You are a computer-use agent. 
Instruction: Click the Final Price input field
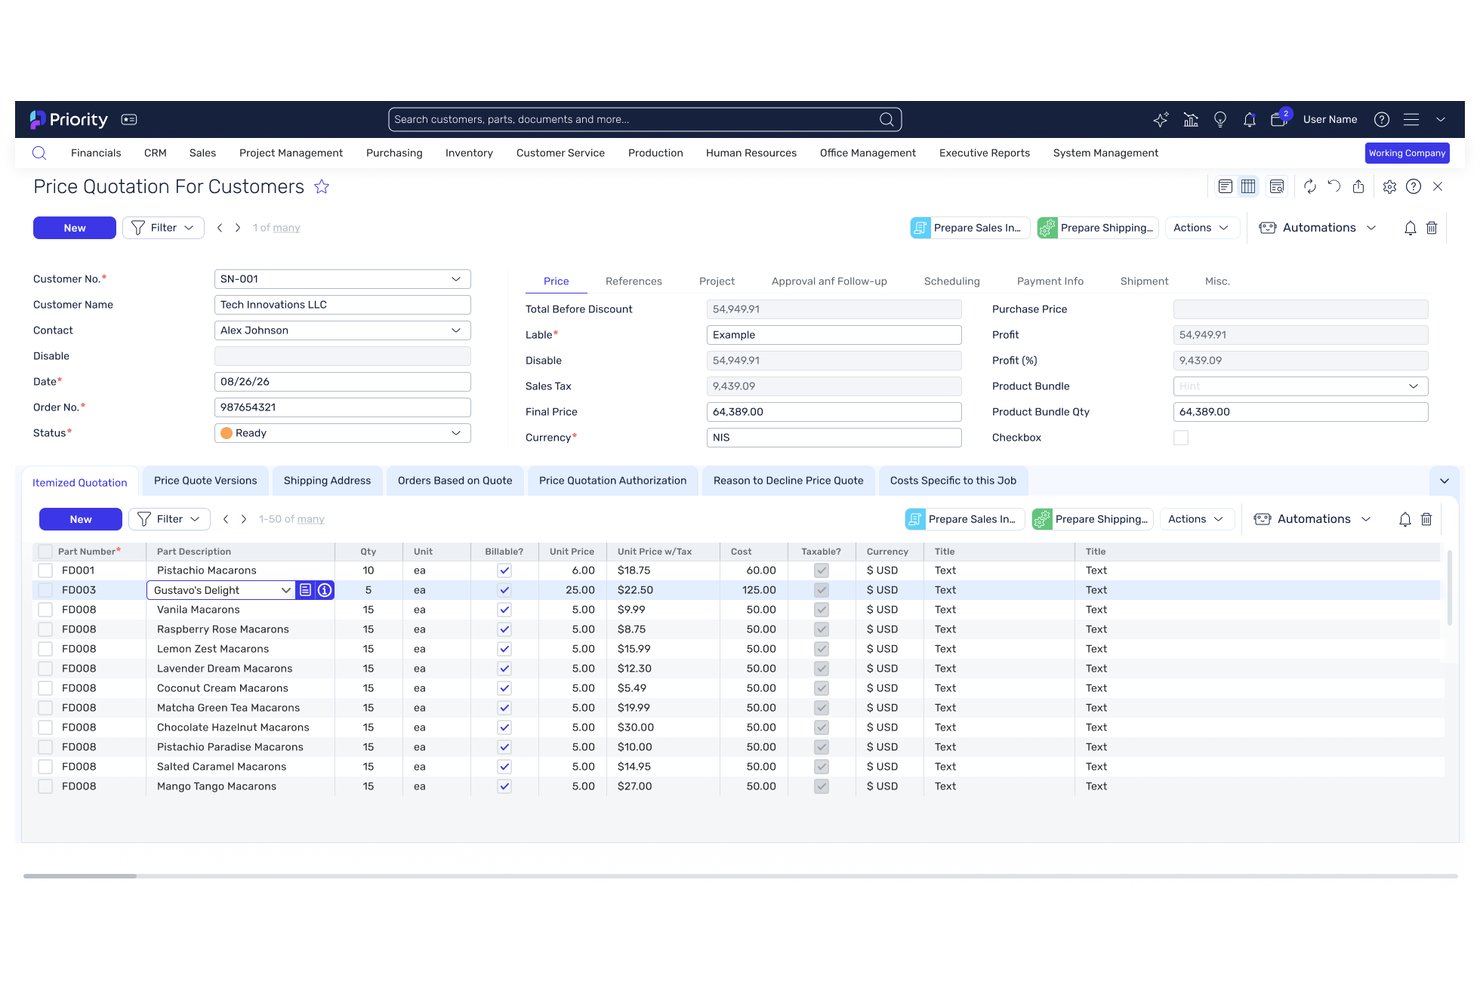point(834,412)
